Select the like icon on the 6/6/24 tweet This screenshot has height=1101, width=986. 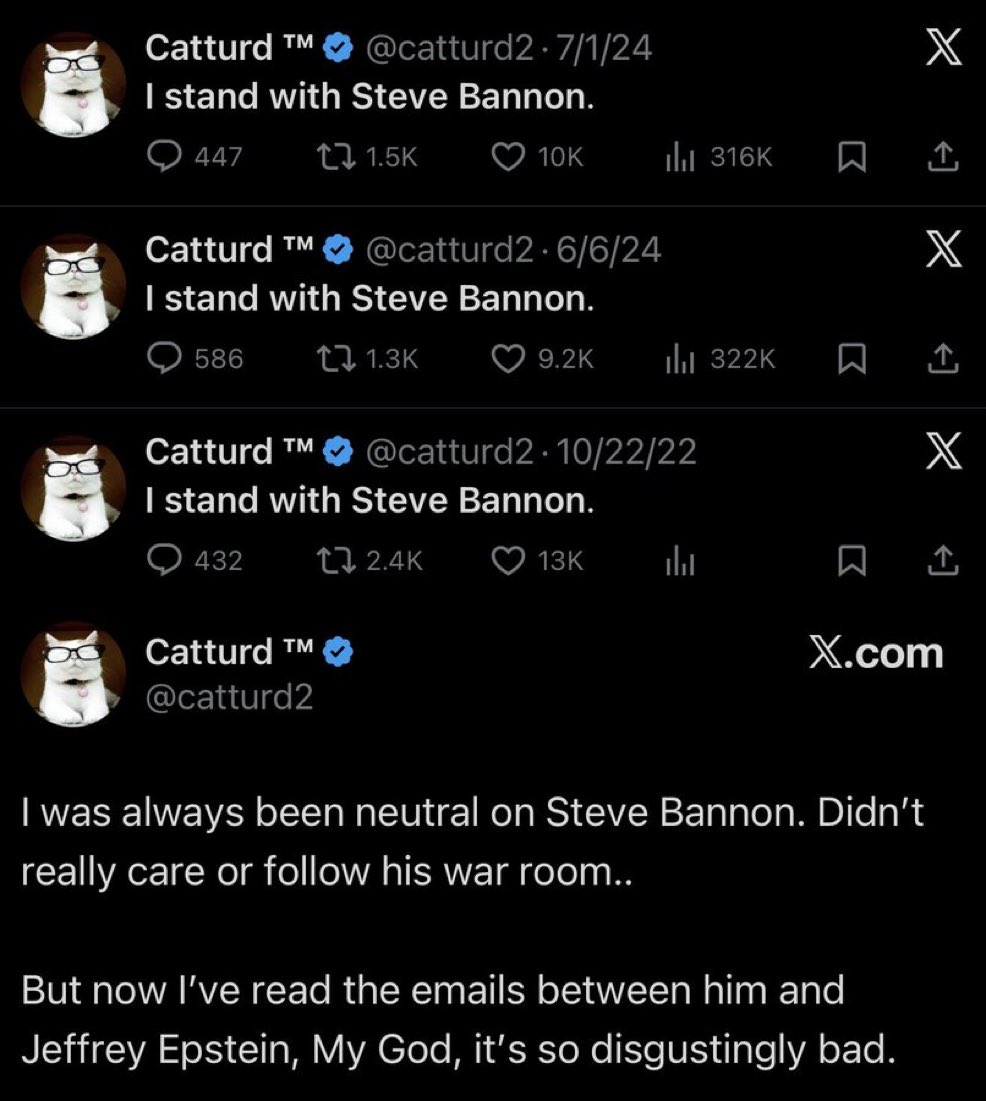pos(510,358)
